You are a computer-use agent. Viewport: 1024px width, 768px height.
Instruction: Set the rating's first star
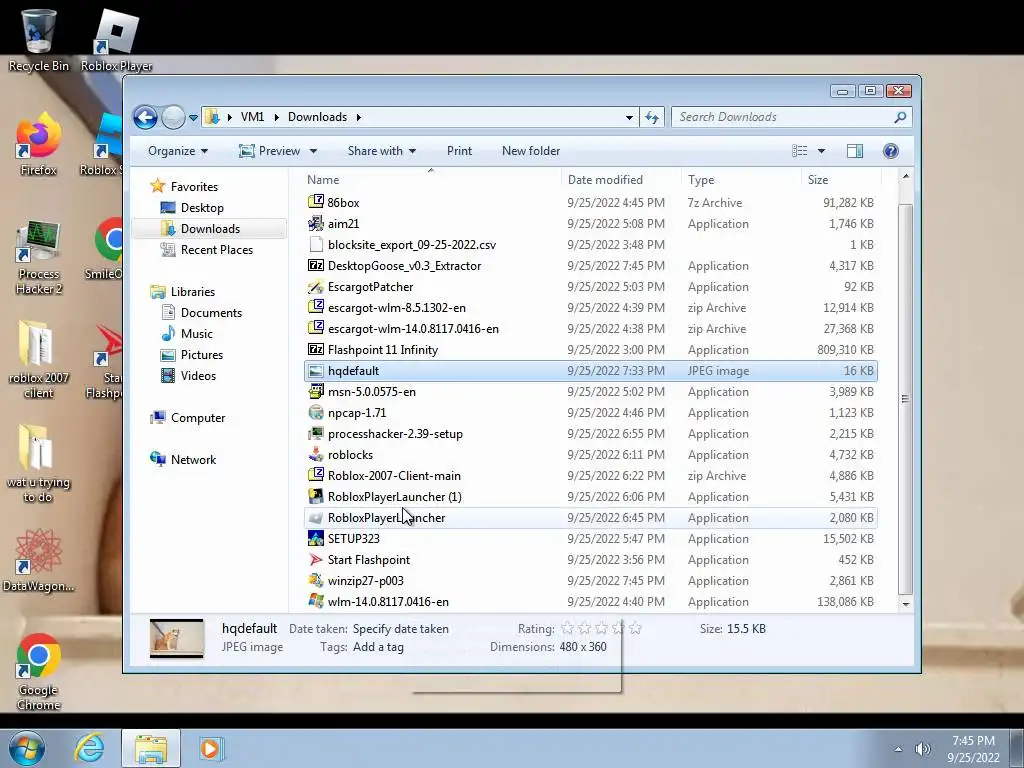point(568,629)
